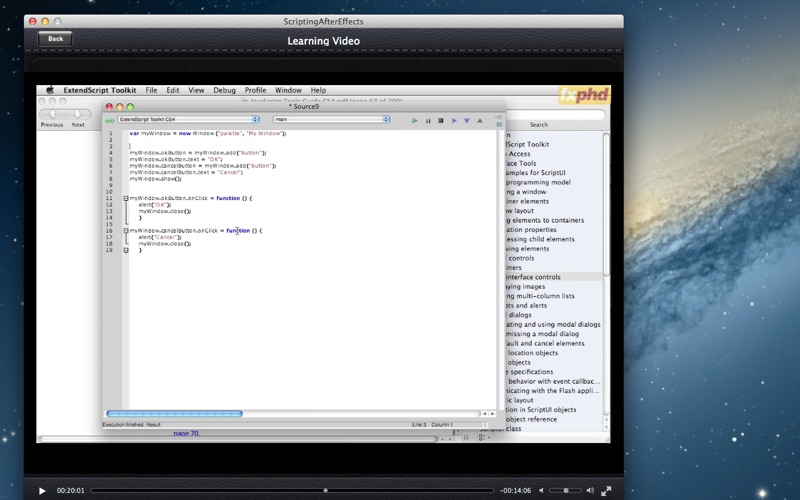This screenshot has width=800, height=500.
Task: Click the loud volume speaker icon
Action: pyautogui.click(x=590, y=490)
